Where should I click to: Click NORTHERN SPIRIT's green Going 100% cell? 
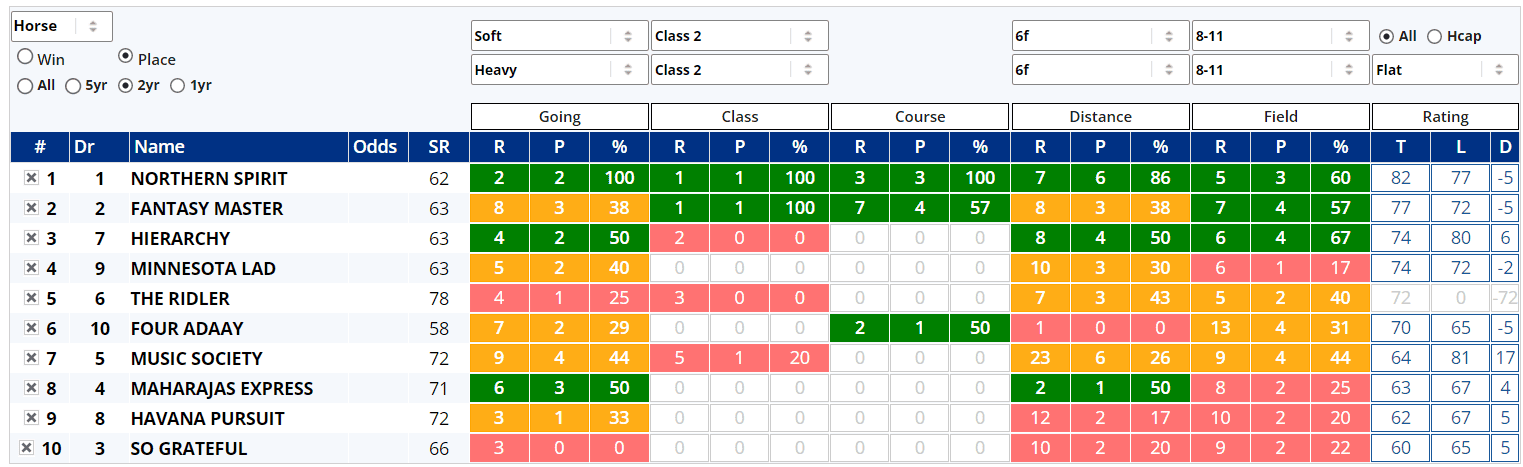620,178
